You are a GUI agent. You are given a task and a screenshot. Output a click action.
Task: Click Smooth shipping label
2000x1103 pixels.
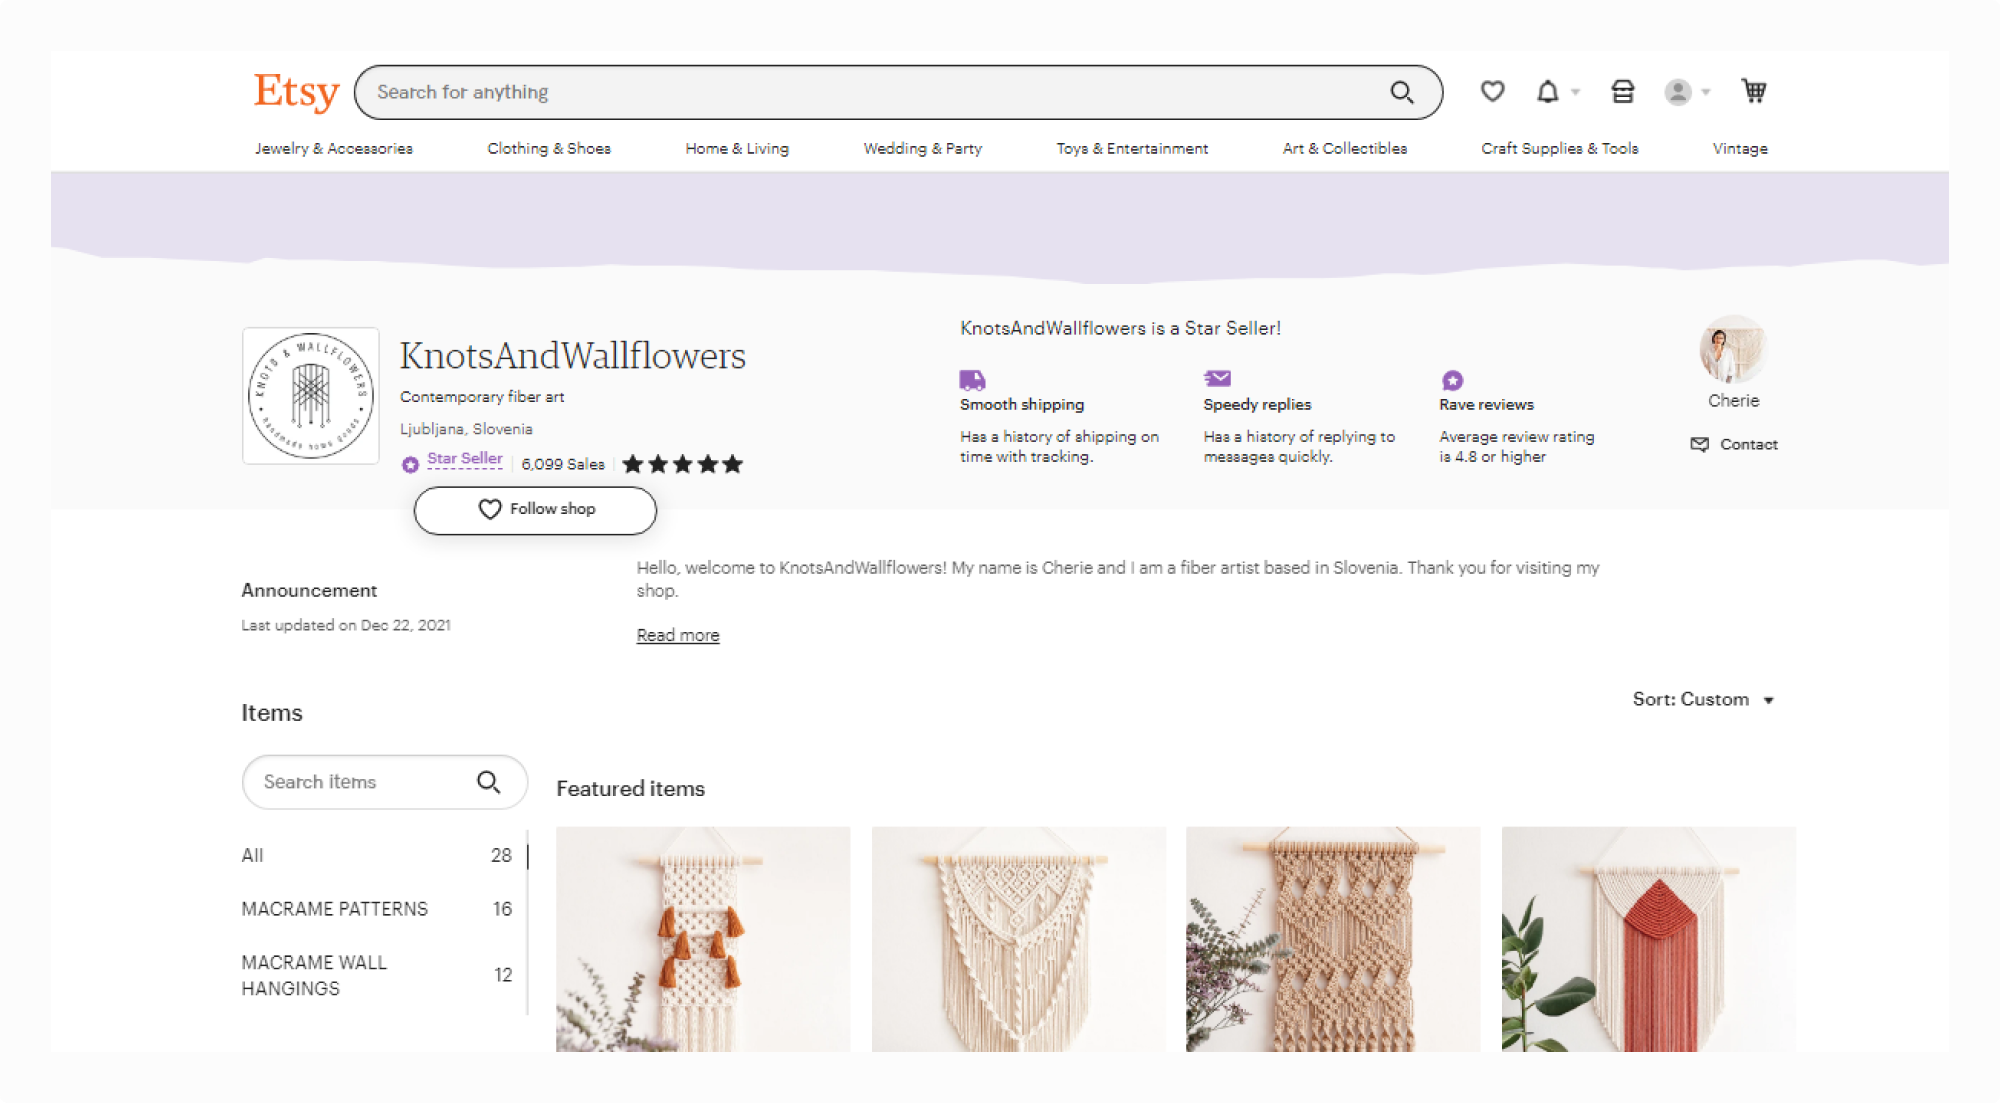coord(1022,404)
